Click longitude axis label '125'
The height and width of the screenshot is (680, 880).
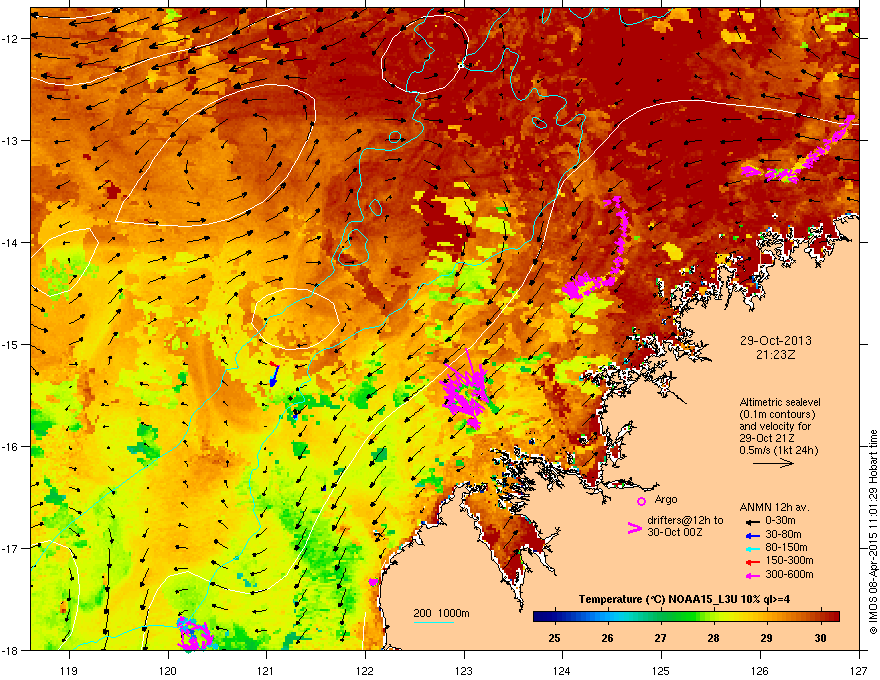[661, 670]
